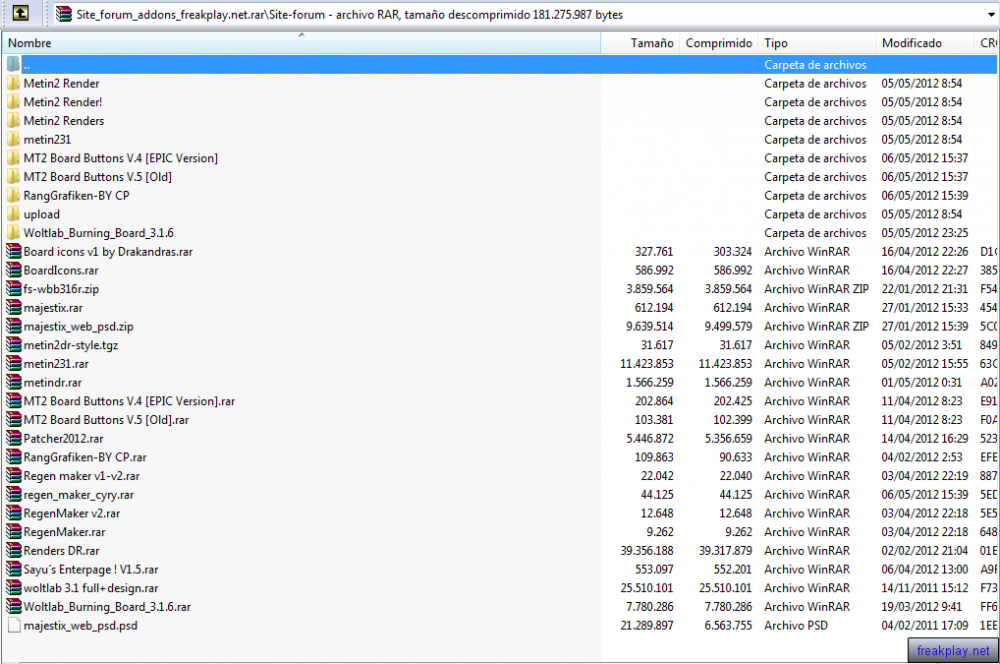Click the archive icon of Patcher2012.rar
Image resolution: width=1000 pixels, height=664 pixels.
coord(13,439)
